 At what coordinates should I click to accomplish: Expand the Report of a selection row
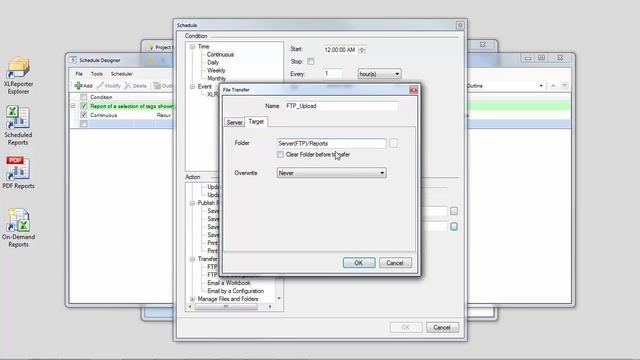[73, 106]
